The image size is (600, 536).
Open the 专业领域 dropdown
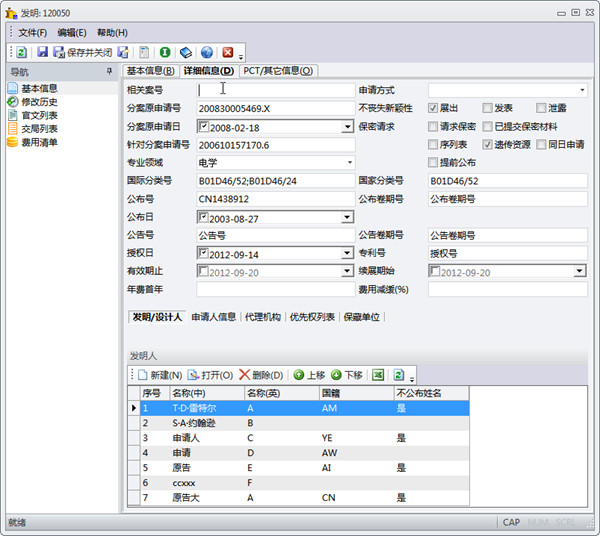[350, 163]
